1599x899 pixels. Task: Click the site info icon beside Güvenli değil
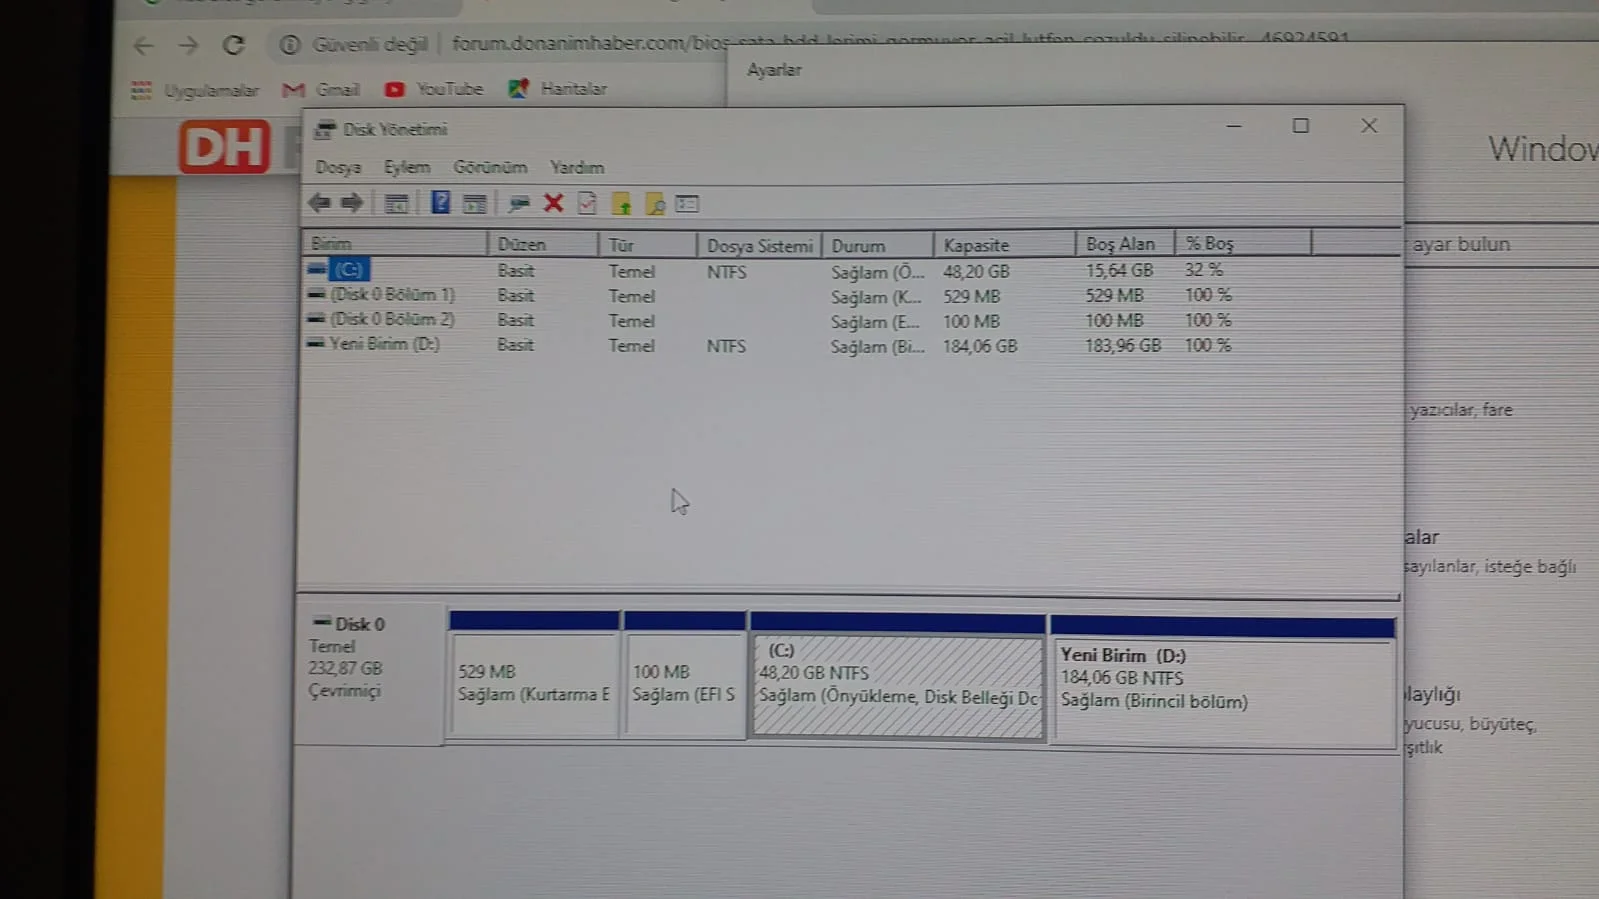[290, 45]
